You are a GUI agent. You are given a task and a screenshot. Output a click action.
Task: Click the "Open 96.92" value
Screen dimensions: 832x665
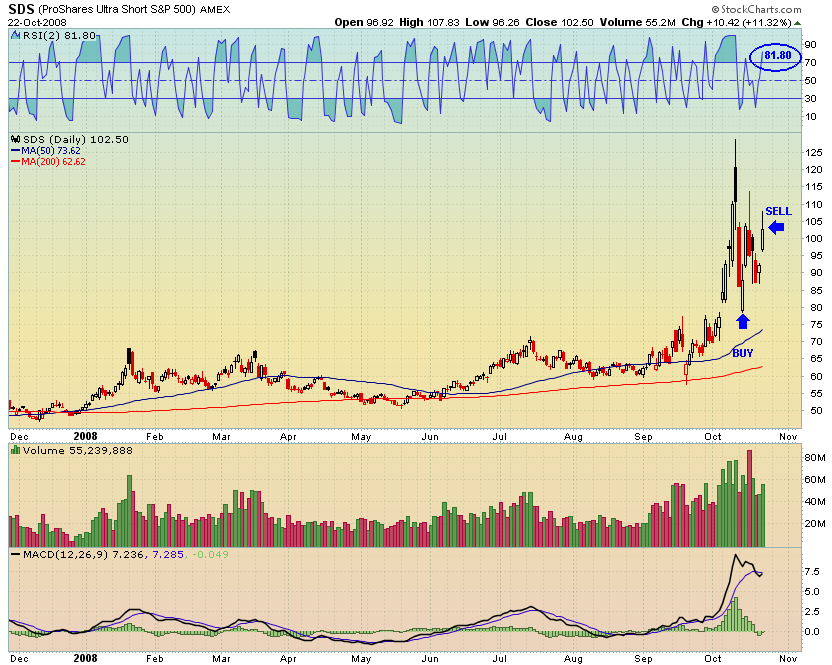coord(364,22)
